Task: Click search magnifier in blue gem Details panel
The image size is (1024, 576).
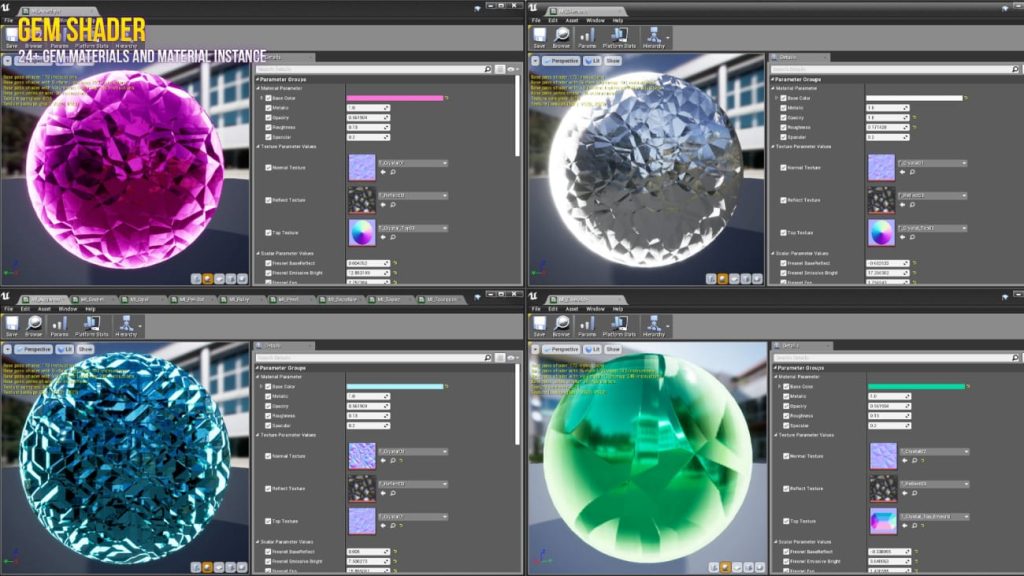Action: coord(487,358)
